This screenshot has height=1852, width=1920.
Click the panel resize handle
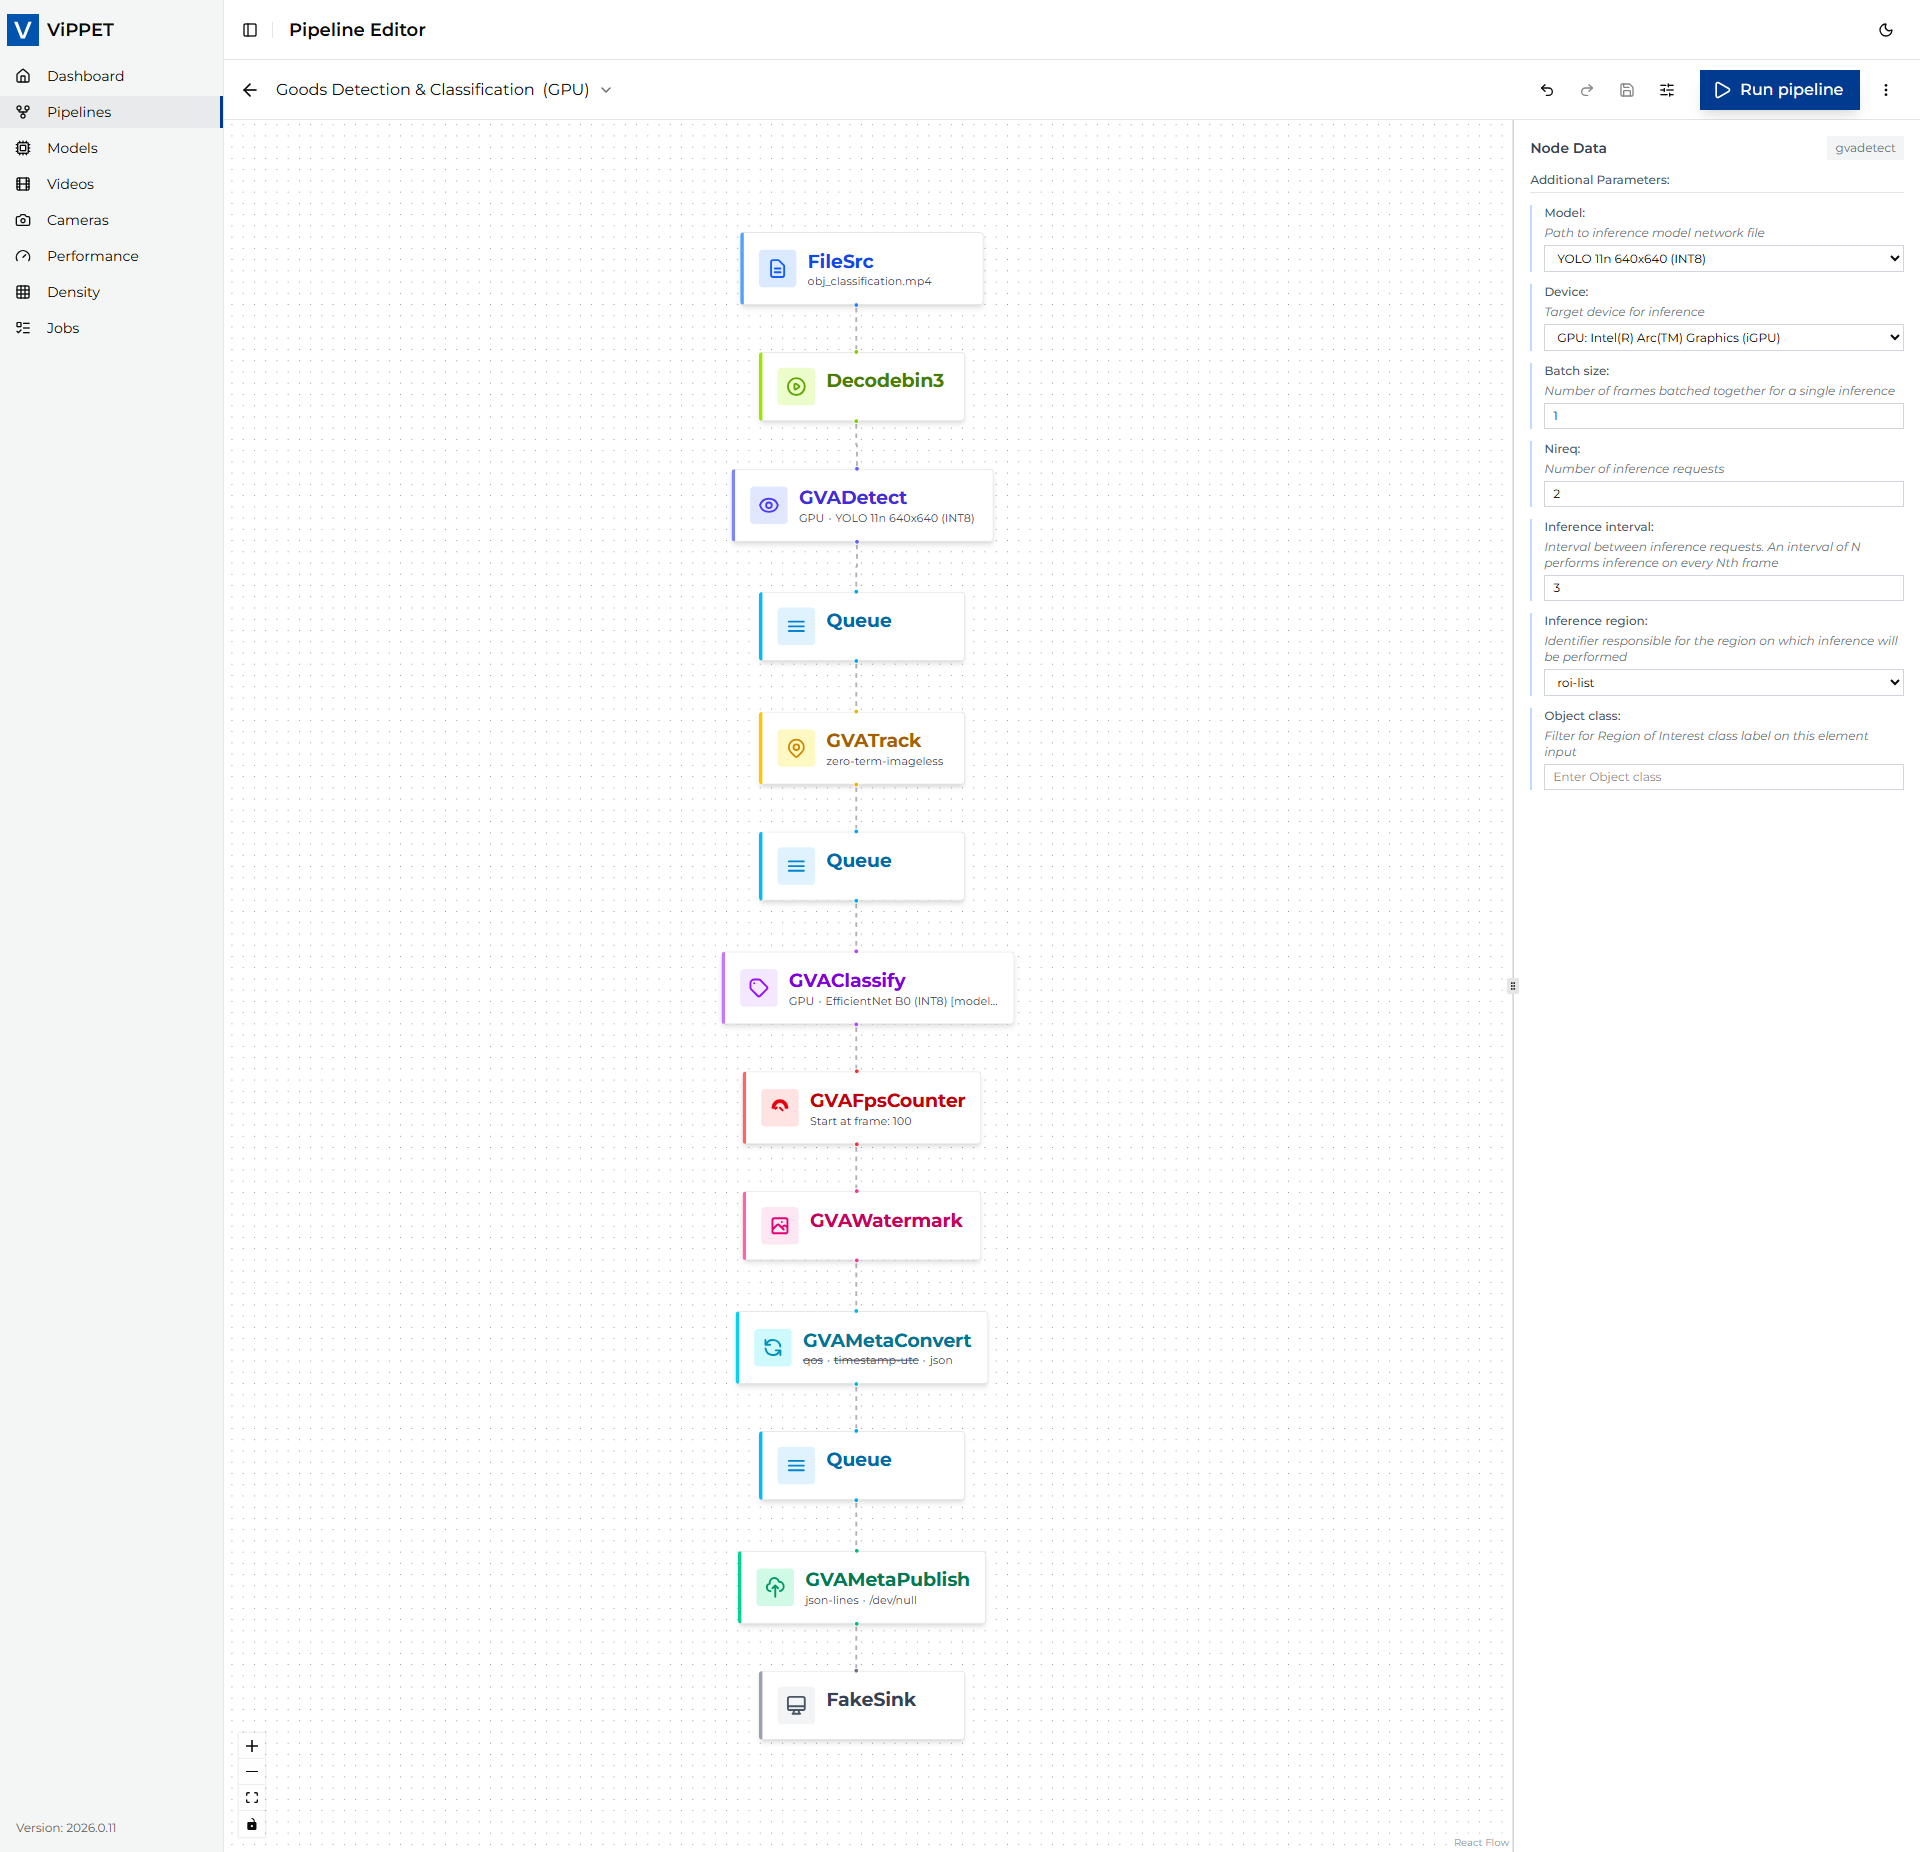(x=1513, y=986)
